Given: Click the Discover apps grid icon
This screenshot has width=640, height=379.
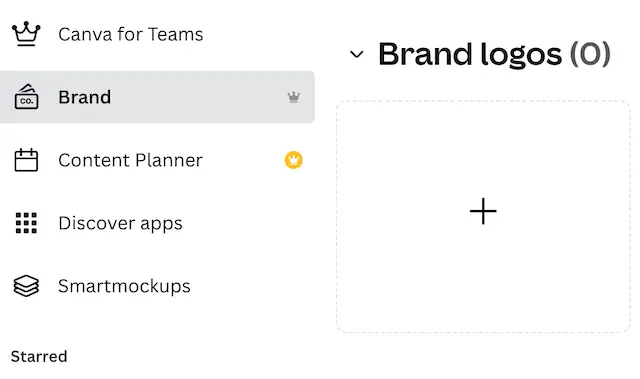Looking at the screenshot, I should 26,223.
